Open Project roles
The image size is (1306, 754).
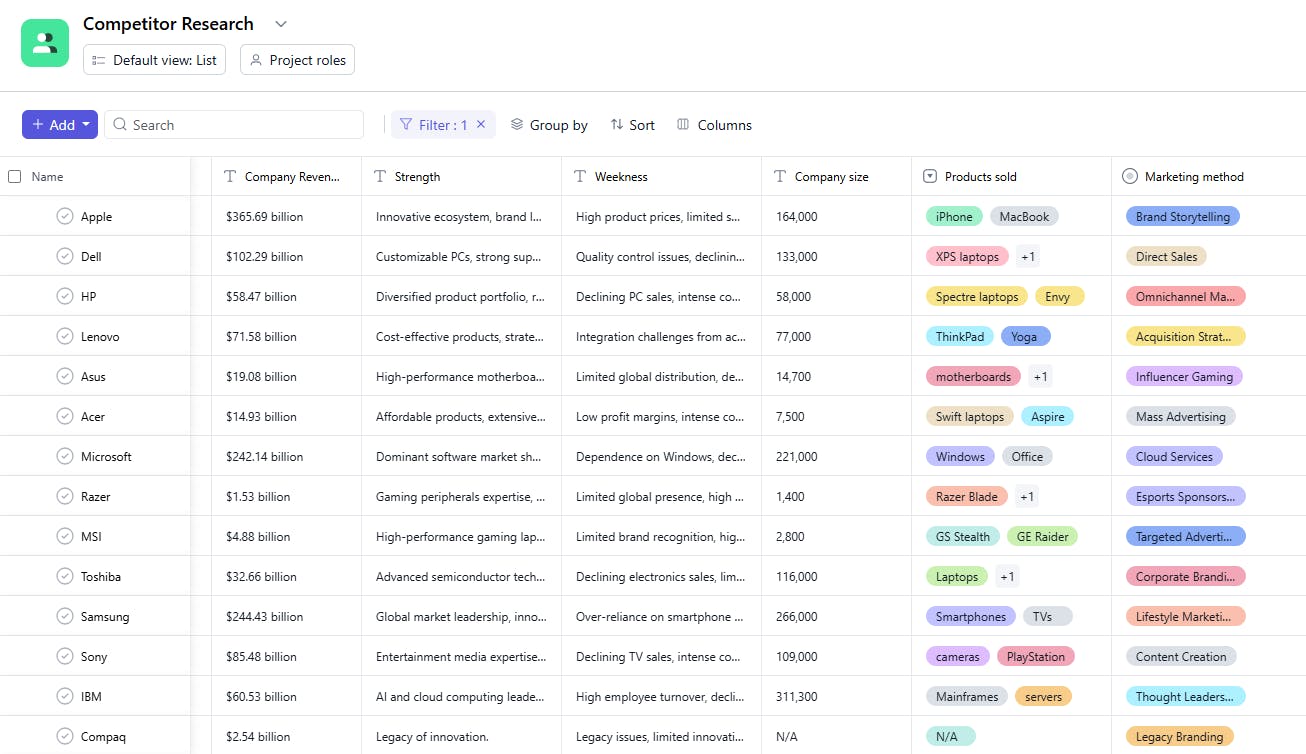pos(297,60)
